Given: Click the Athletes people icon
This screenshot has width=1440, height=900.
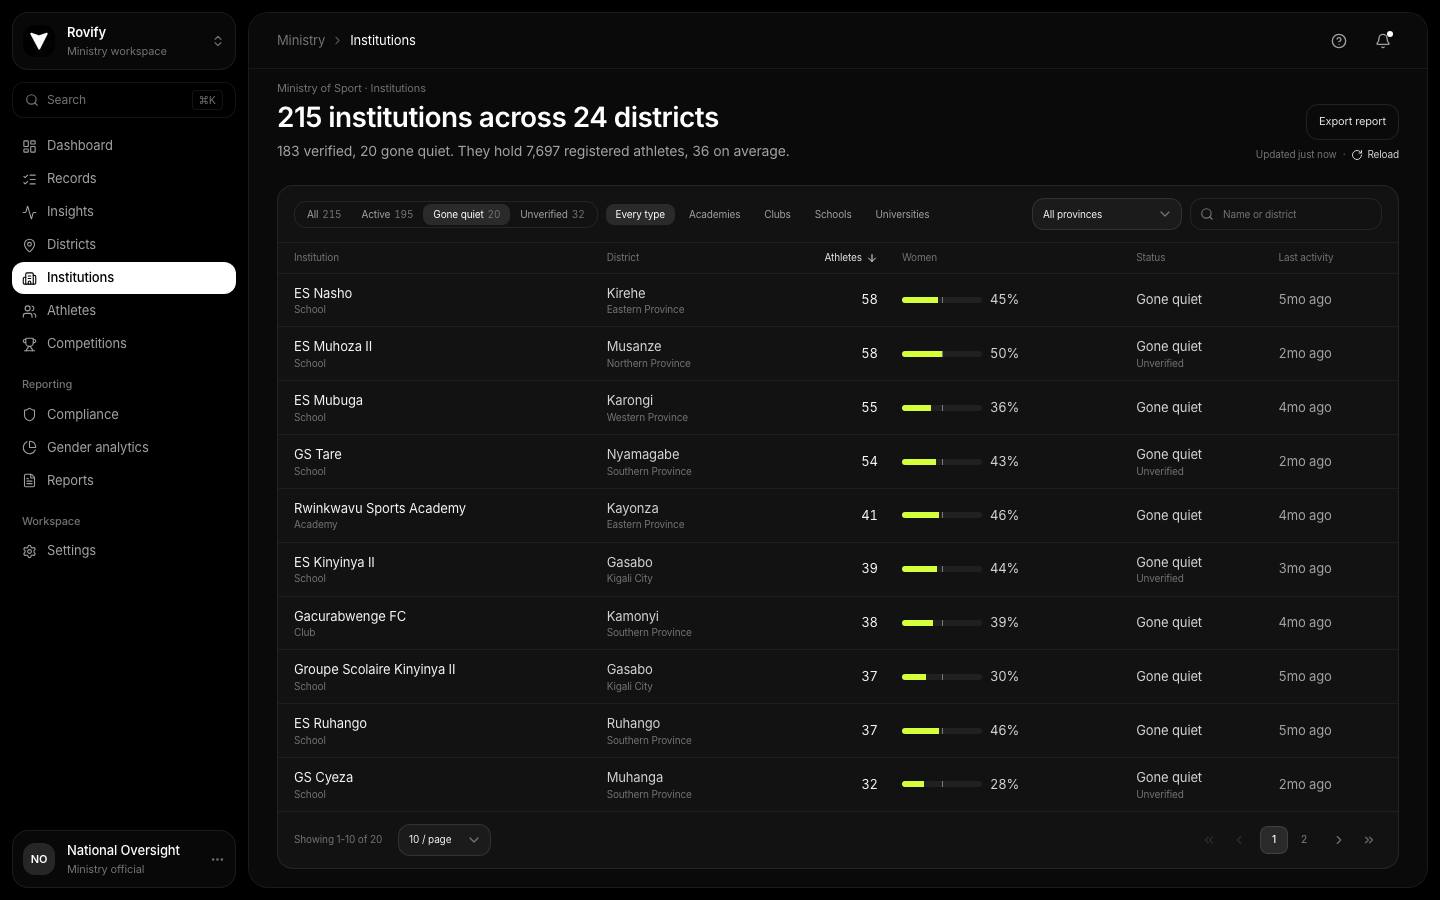Looking at the screenshot, I should click(30, 311).
